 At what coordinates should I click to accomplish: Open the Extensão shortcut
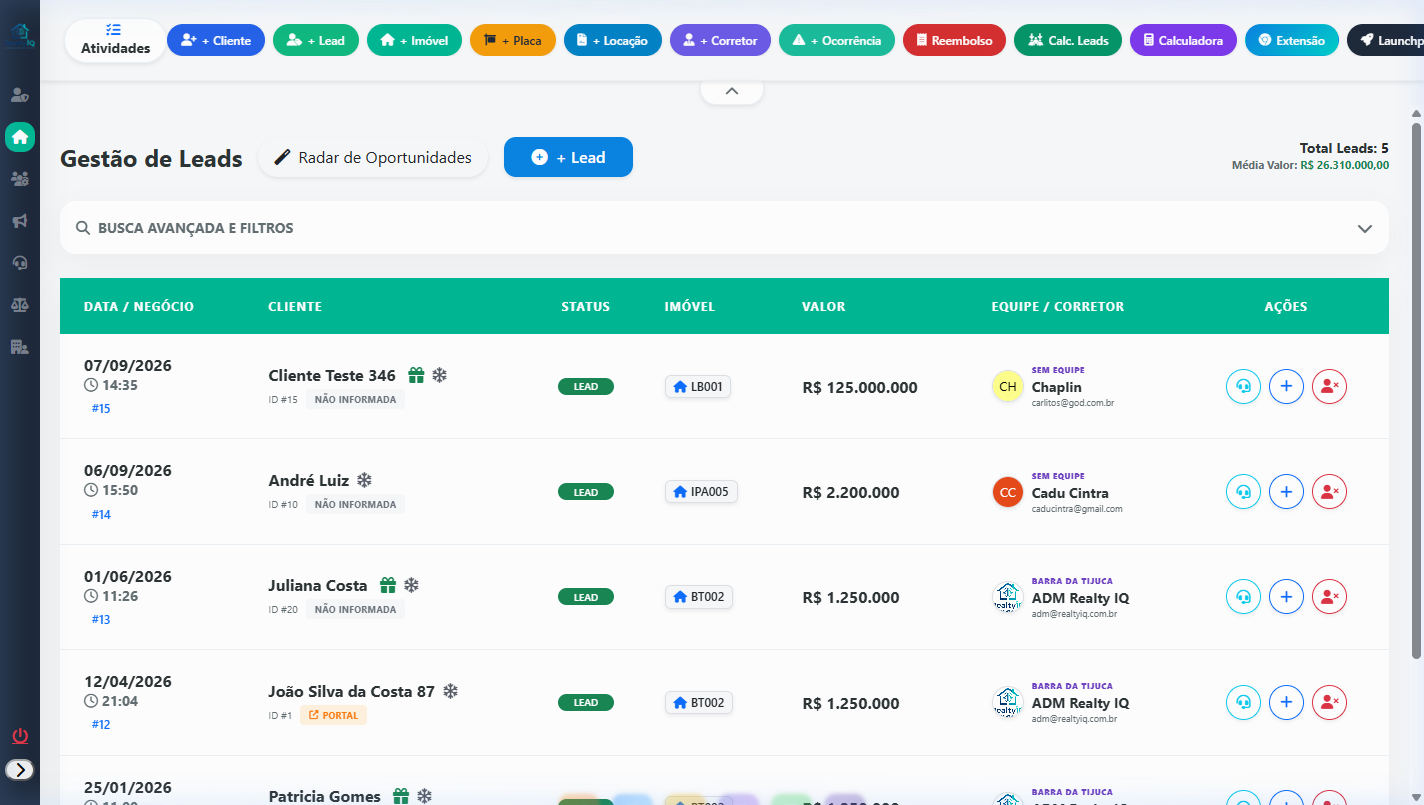coord(1292,41)
